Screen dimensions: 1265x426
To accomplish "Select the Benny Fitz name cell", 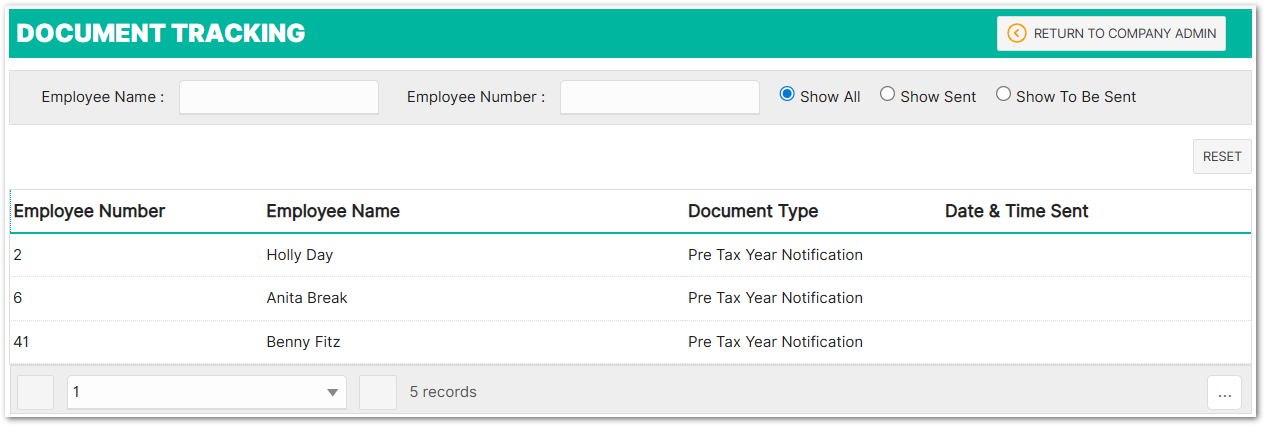I will point(303,342).
